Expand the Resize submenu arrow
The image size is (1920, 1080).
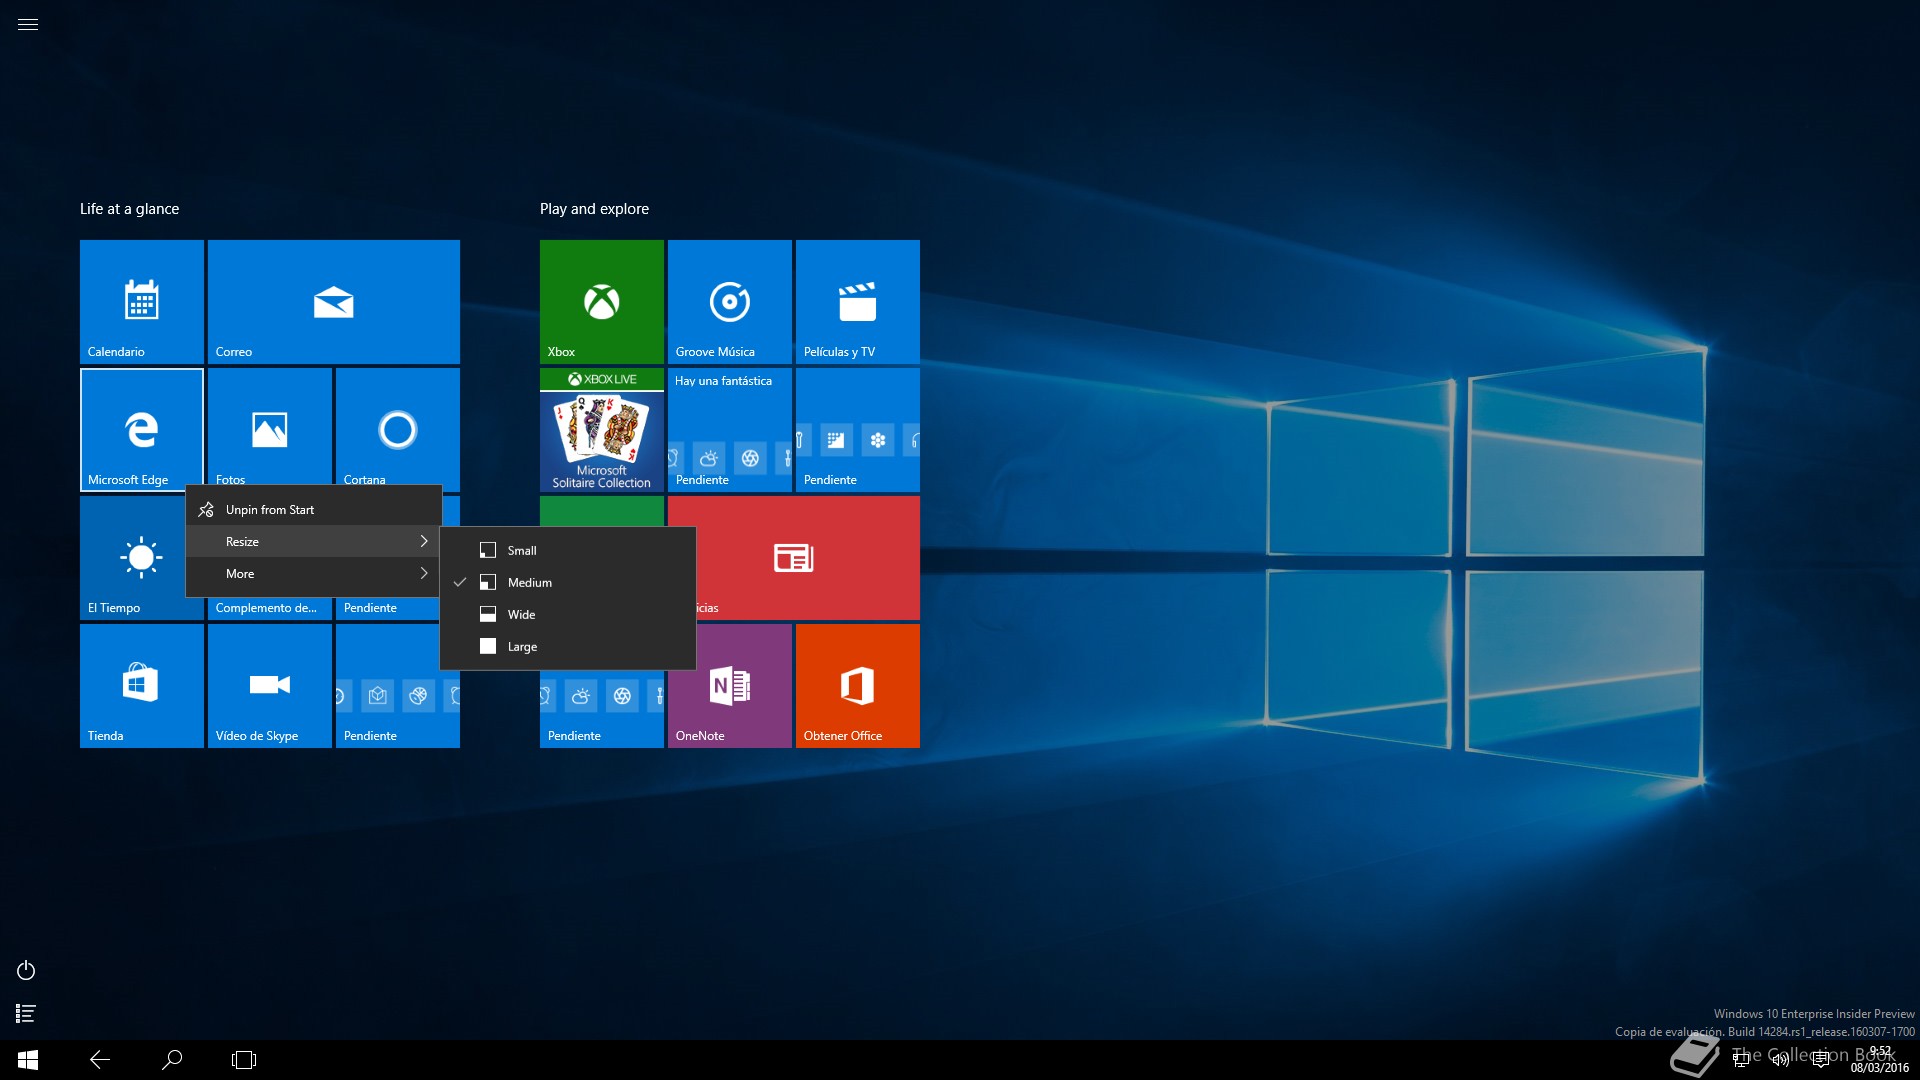coord(424,542)
